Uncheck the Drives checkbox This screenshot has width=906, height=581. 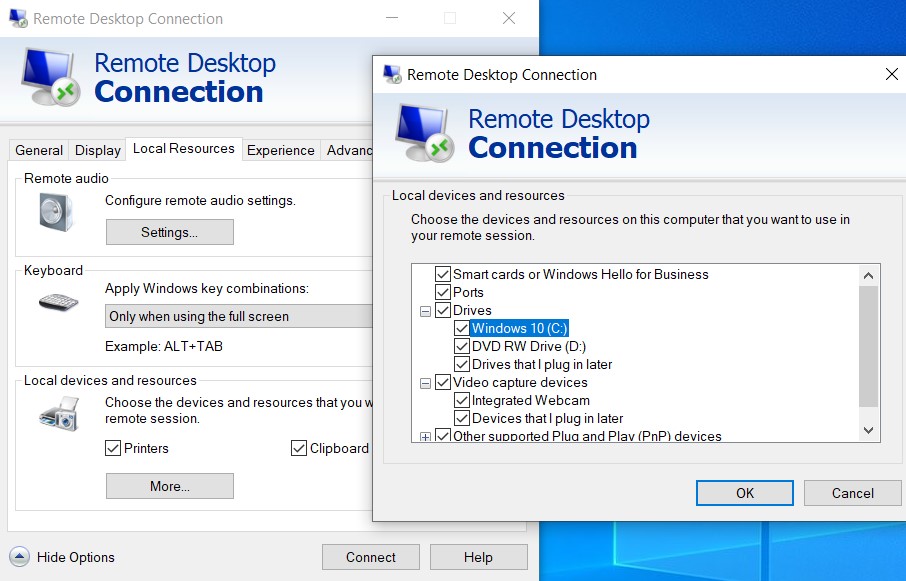click(443, 310)
